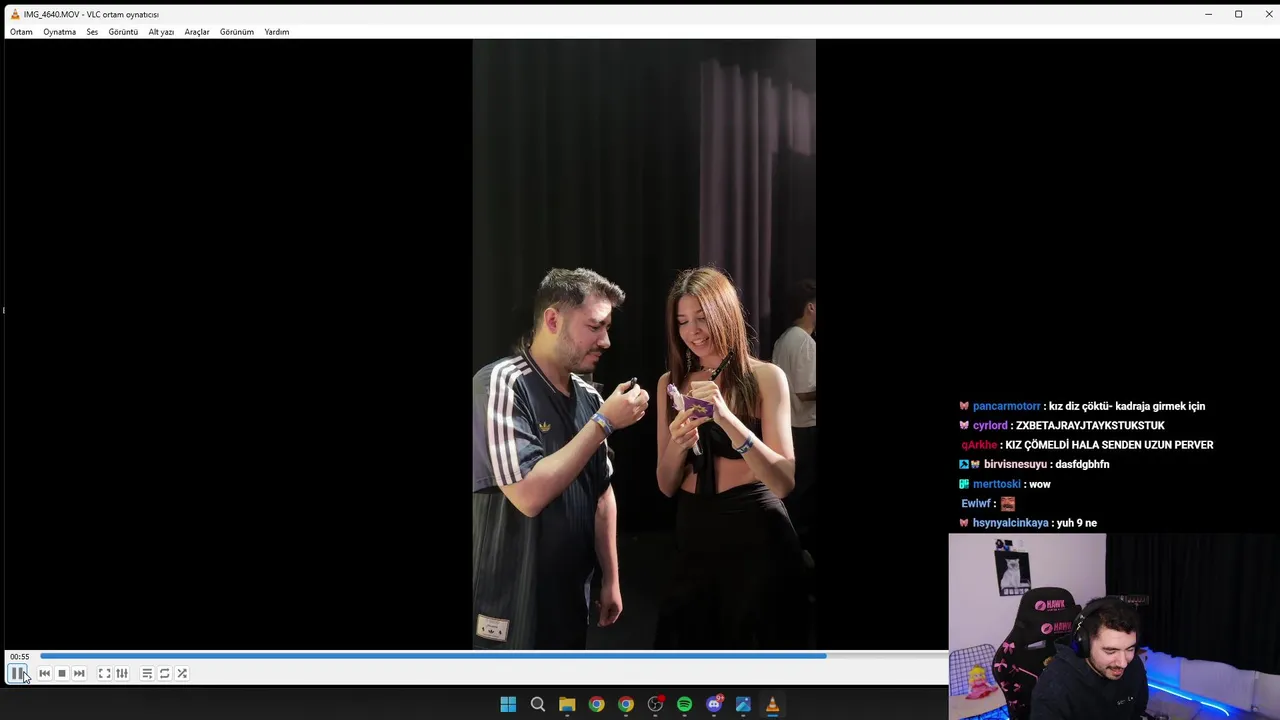Click the cyrlord chat username

click(x=990, y=425)
